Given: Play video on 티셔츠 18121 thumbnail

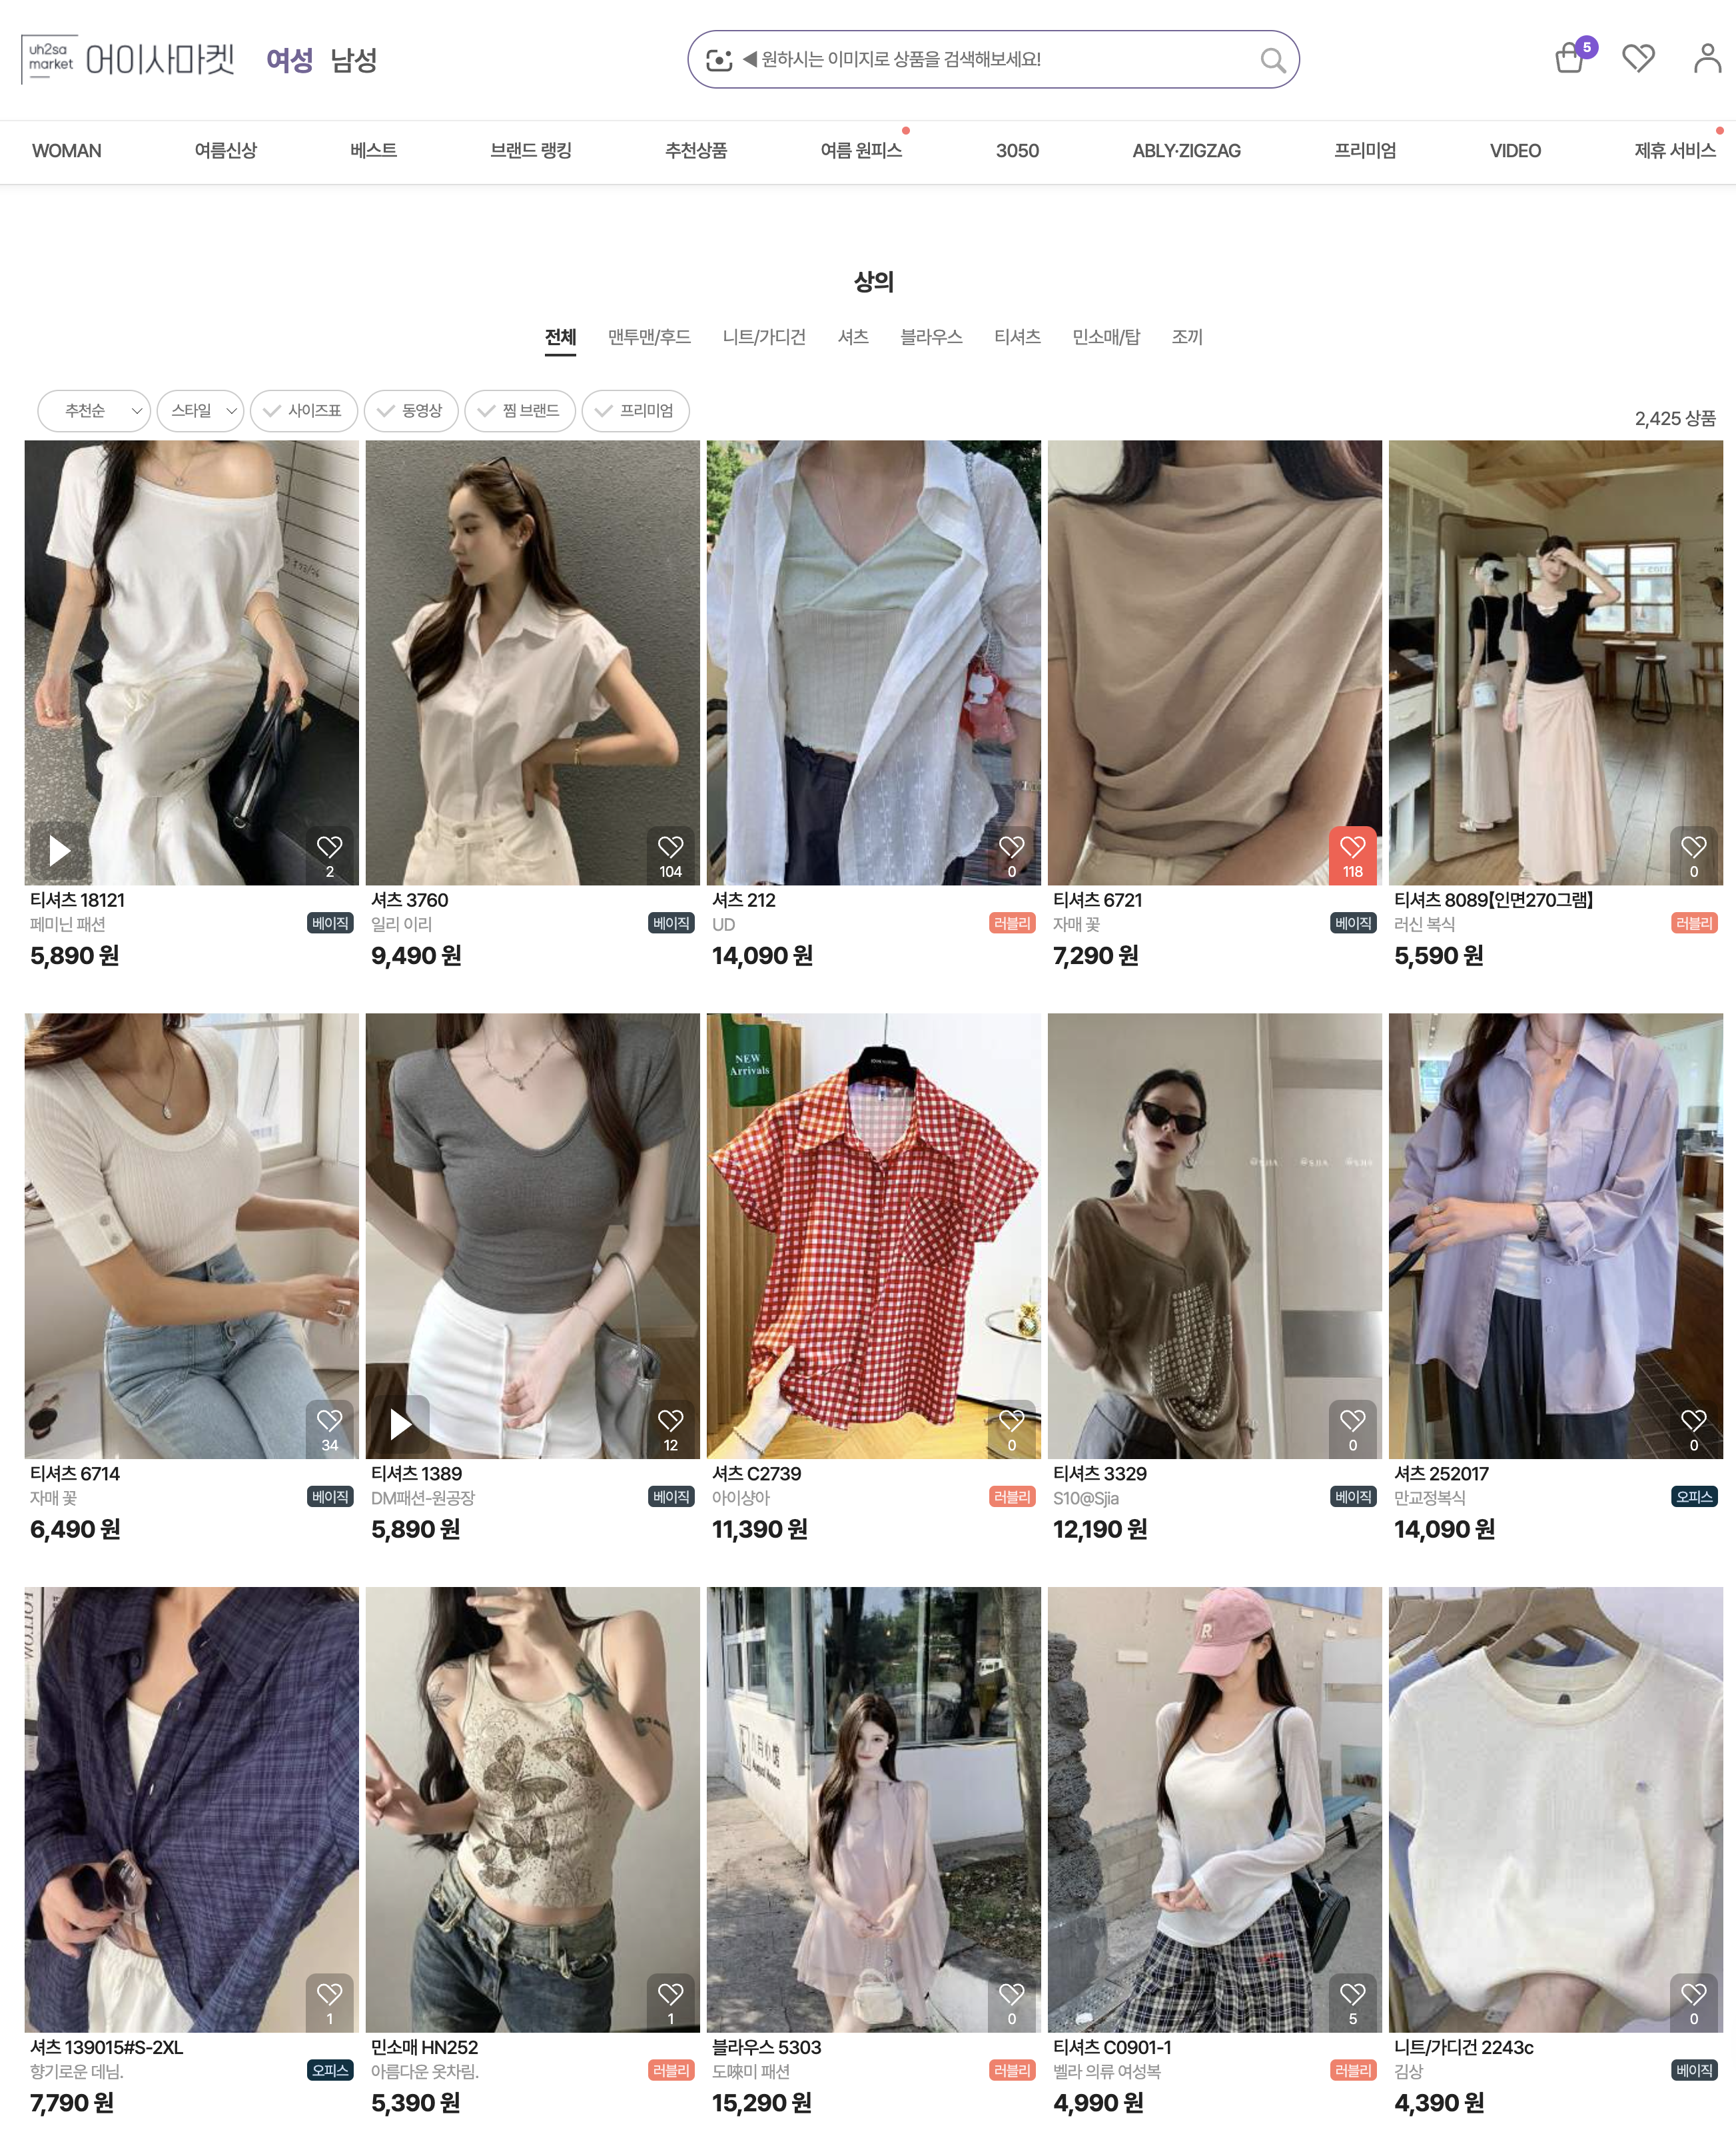Looking at the screenshot, I should 59,850.
